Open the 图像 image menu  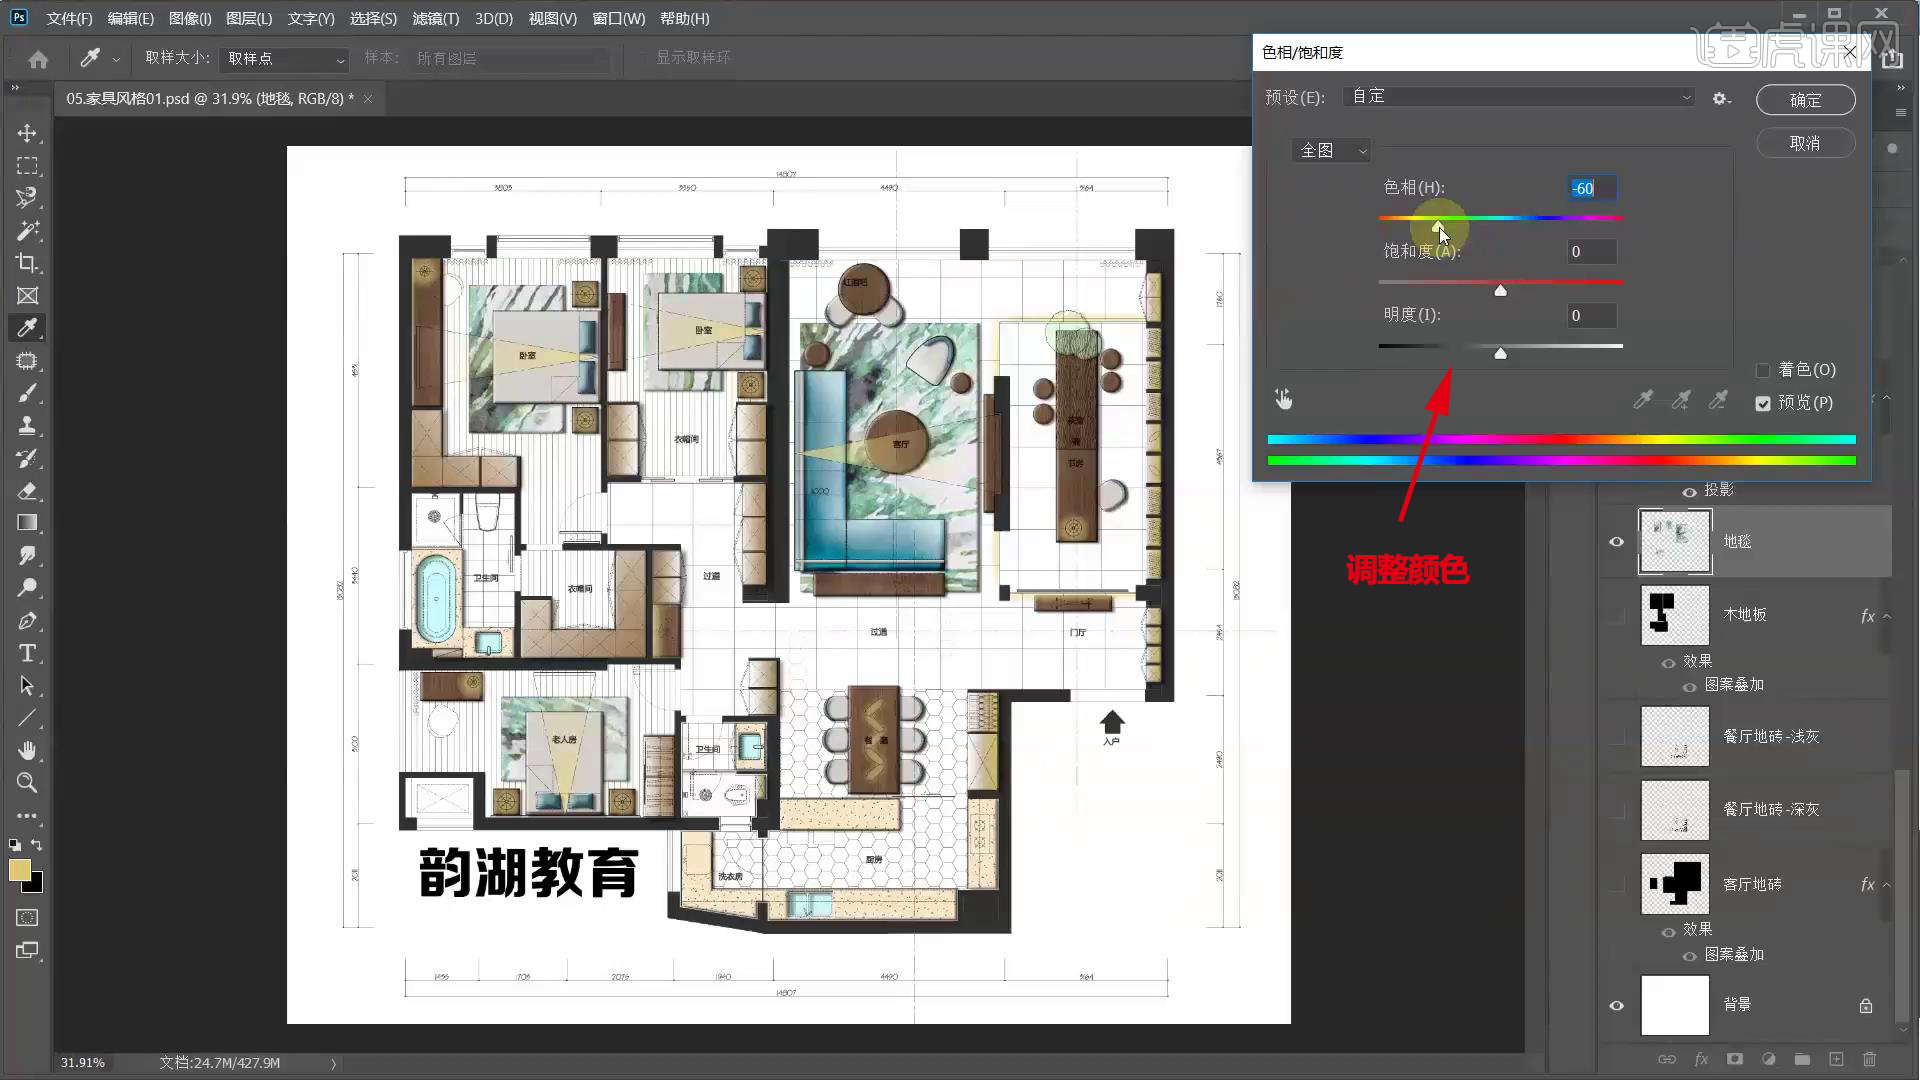(x=189, y=18)
